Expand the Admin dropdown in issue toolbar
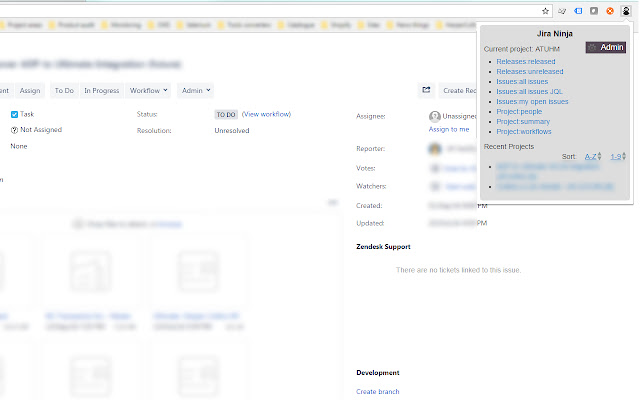 coord(196,90)
